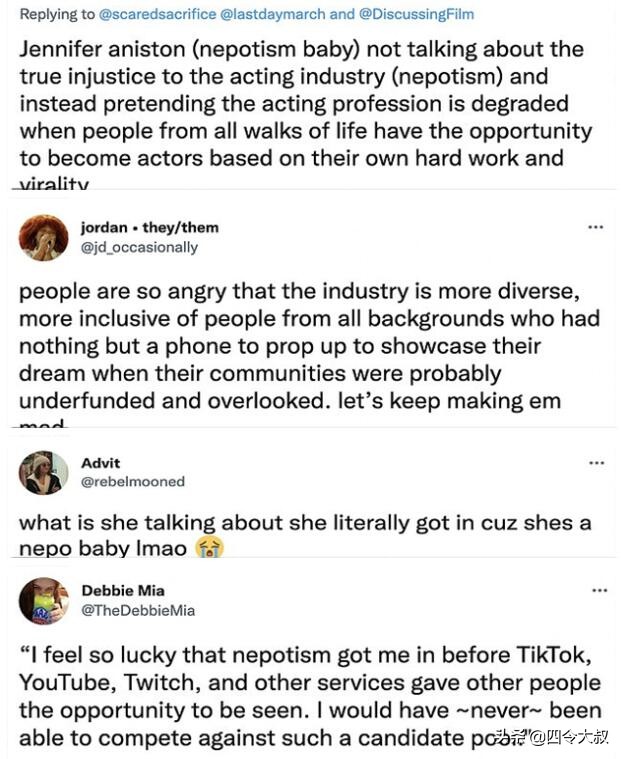Open more options on Debbie Mia's tweet

(596, 591)
